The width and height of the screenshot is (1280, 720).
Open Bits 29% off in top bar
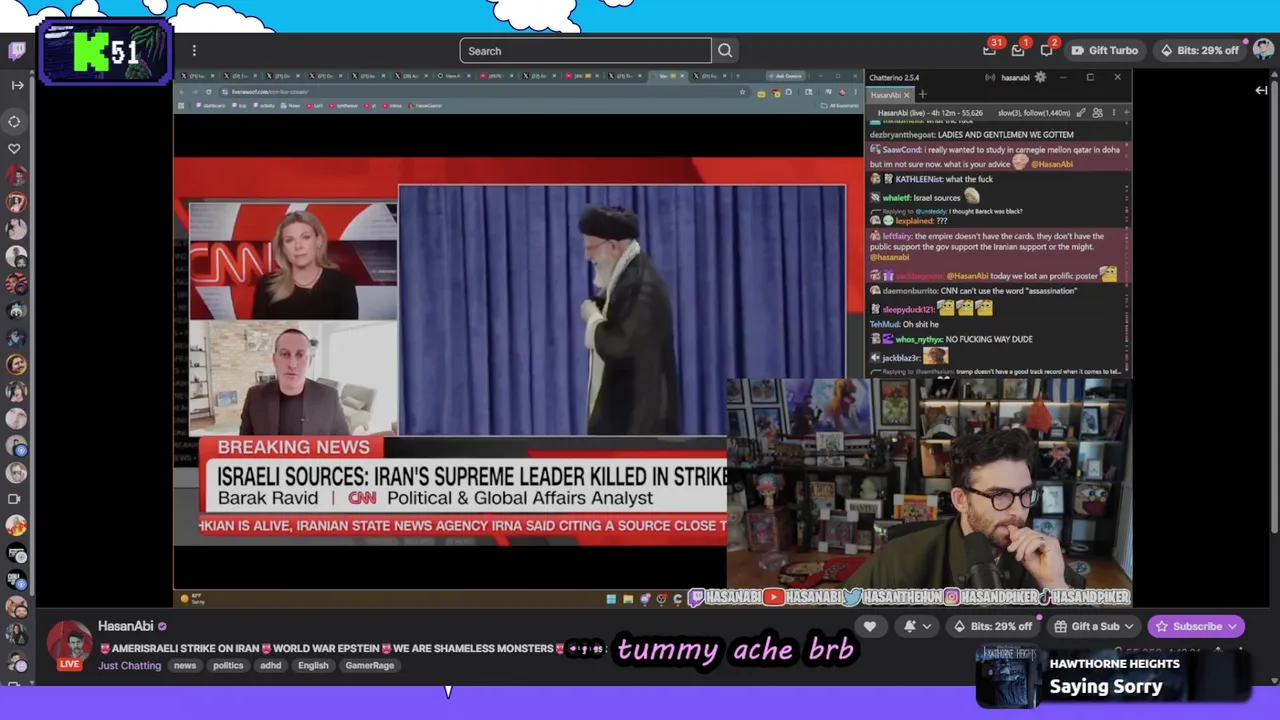click(x=1198, y=51)
